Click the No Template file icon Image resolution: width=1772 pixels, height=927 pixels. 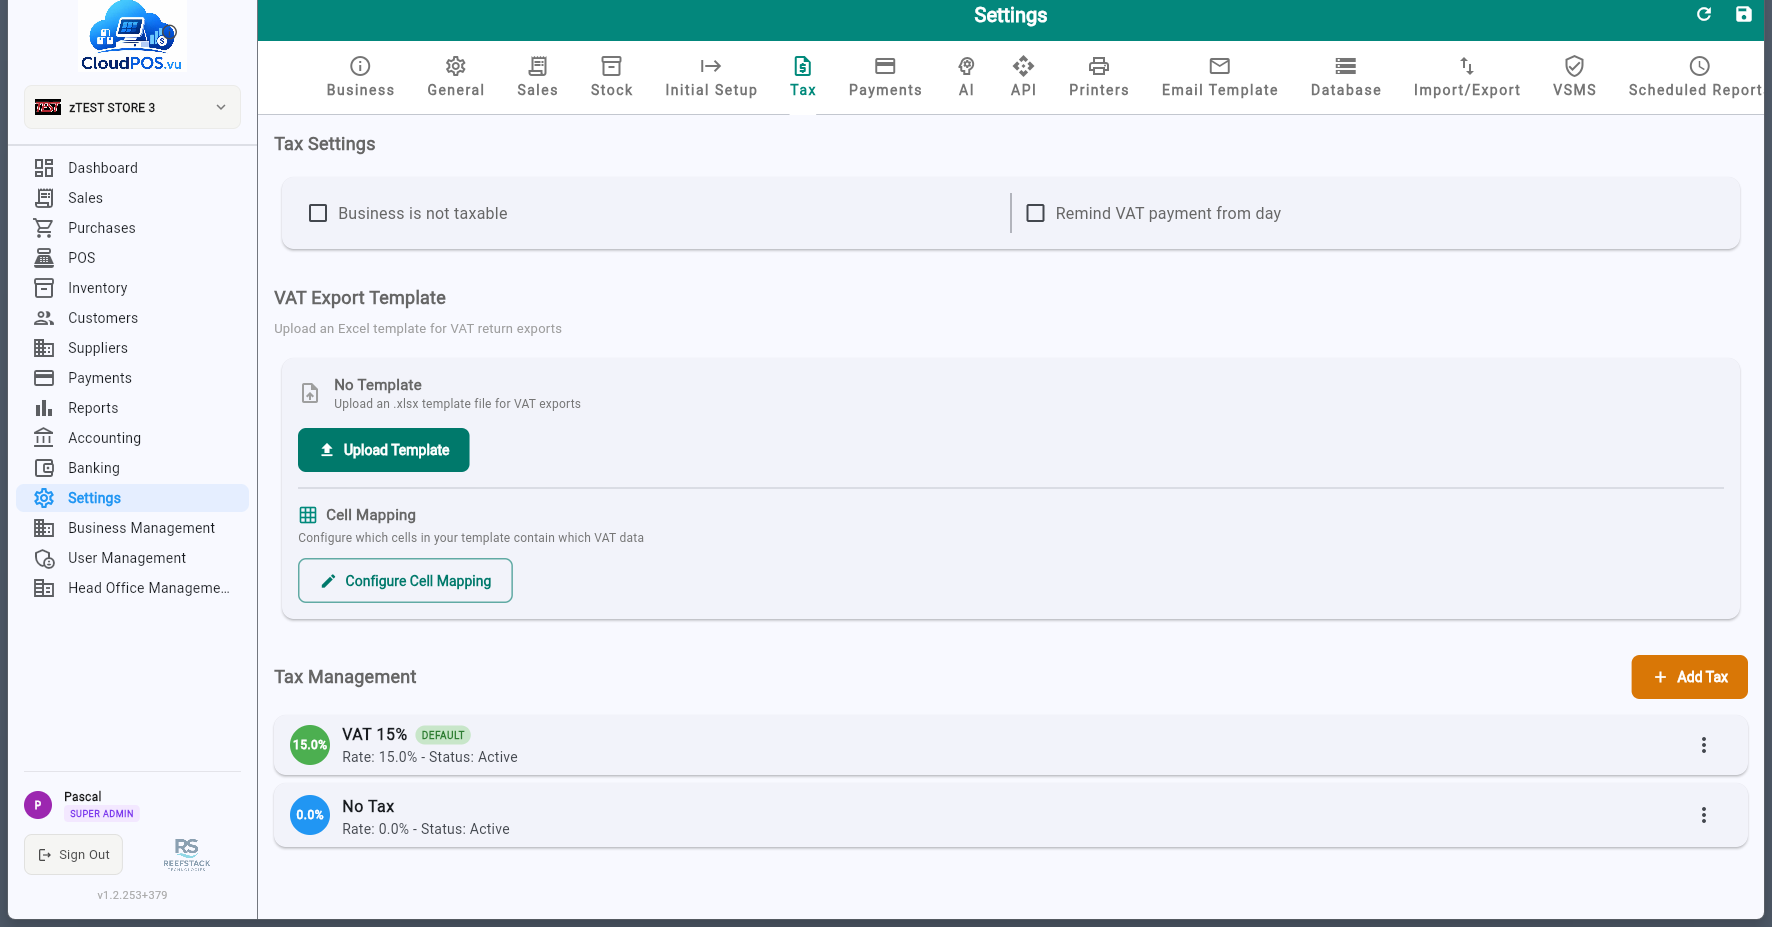point(310,394)
